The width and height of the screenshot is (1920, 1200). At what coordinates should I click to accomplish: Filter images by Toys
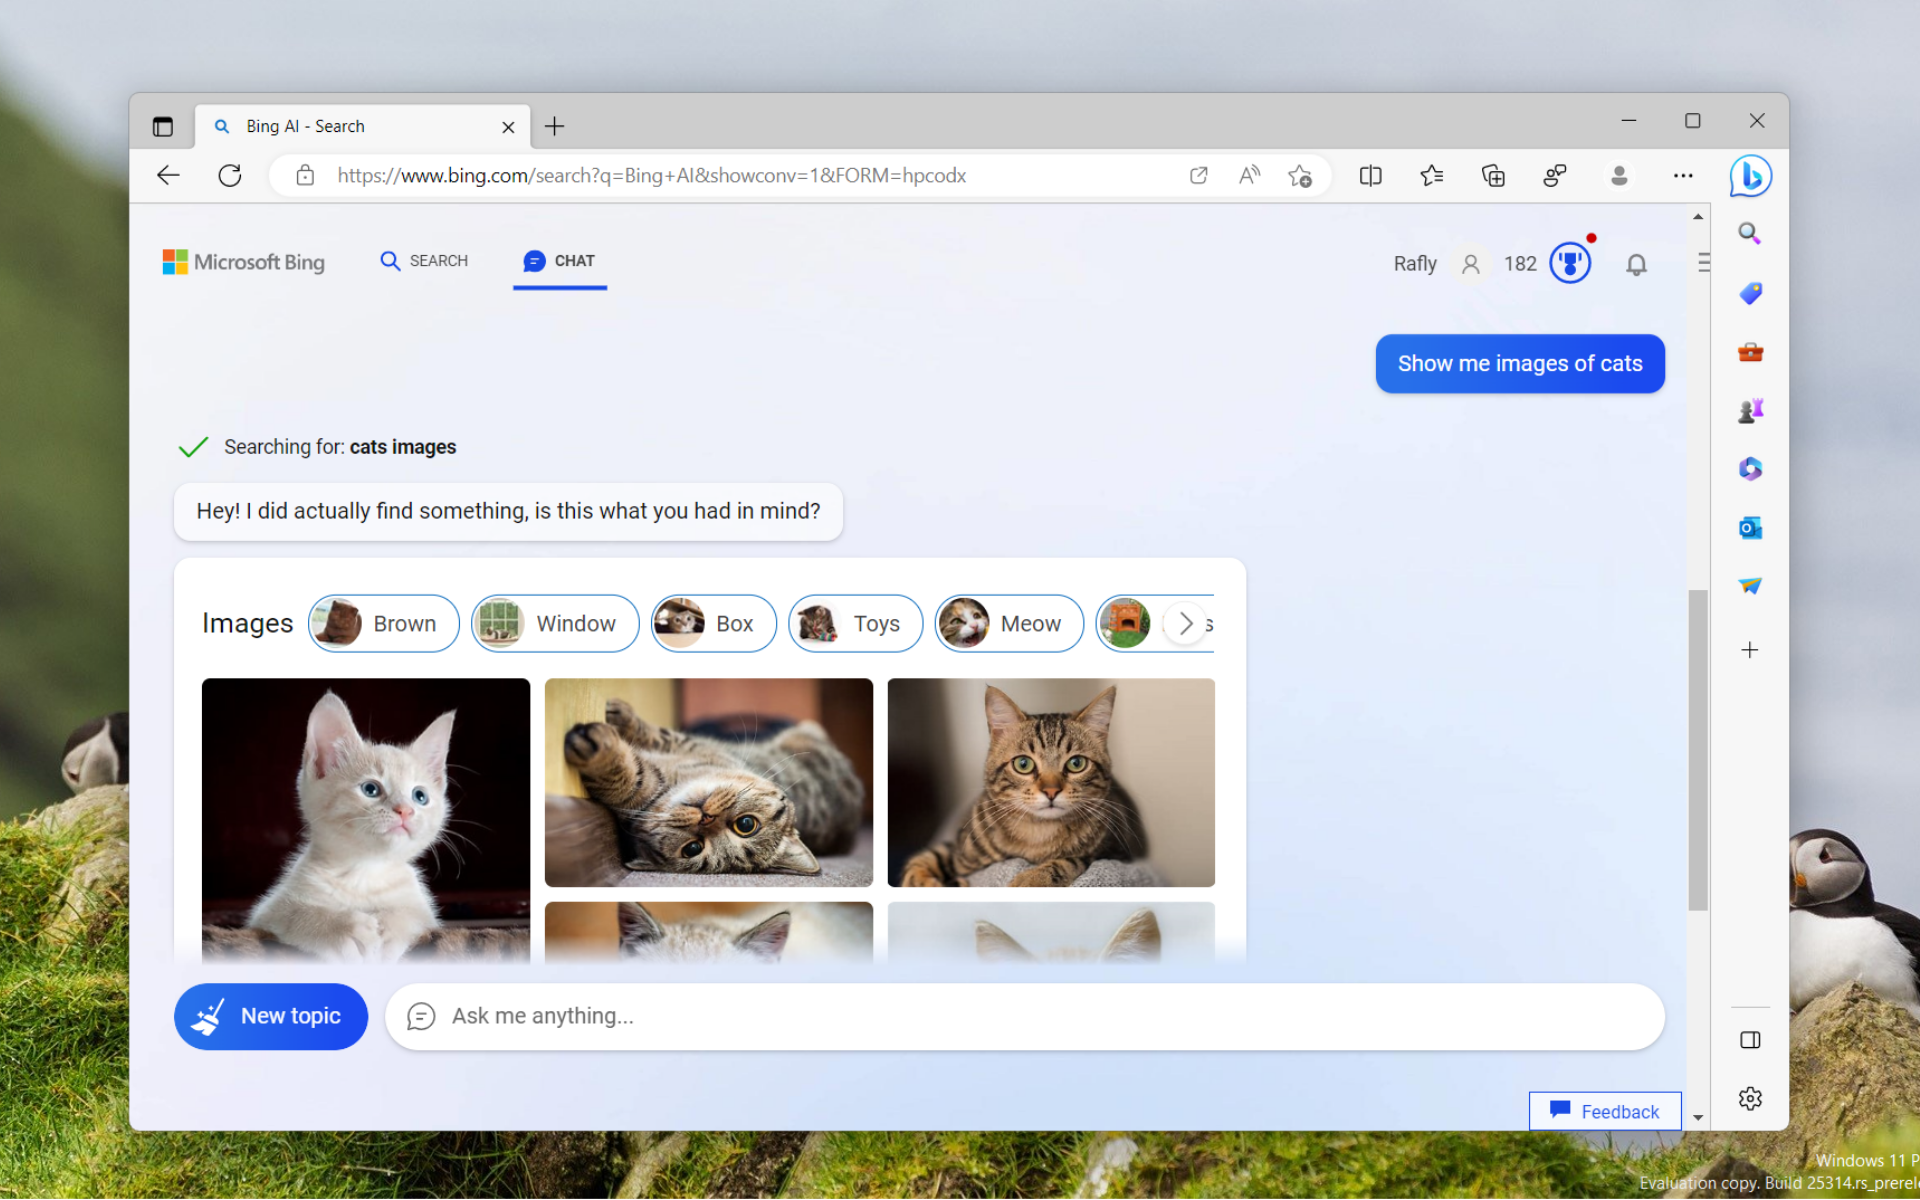(x=855, y=624)
